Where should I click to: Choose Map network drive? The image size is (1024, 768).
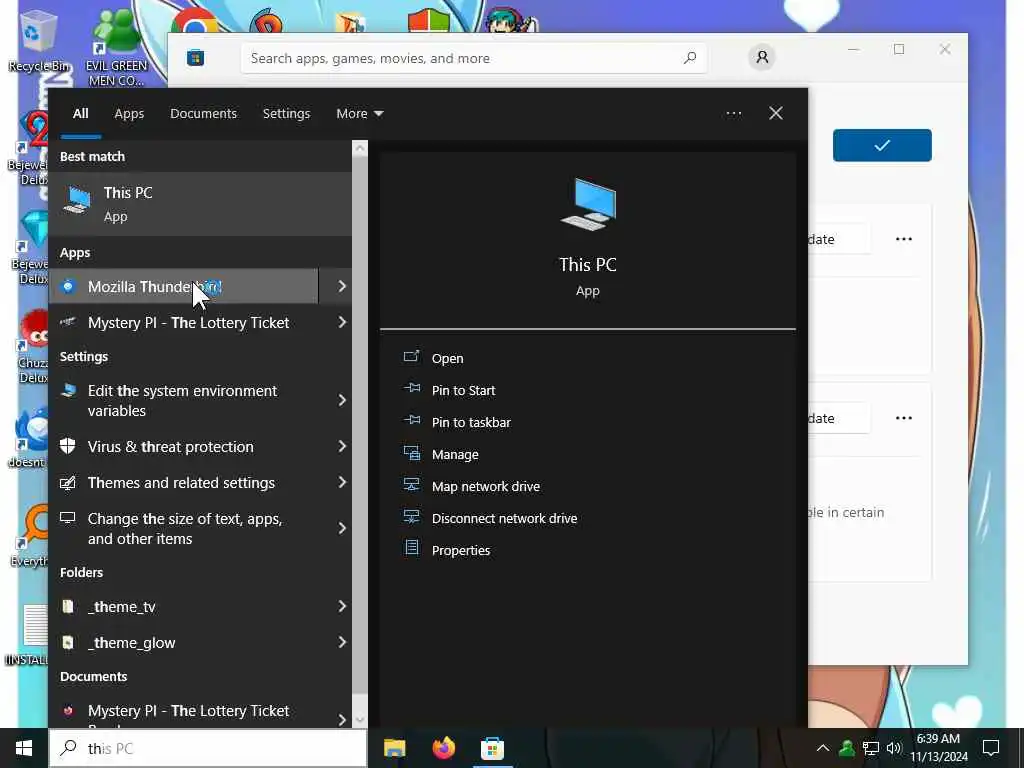[x=485, y=487]
